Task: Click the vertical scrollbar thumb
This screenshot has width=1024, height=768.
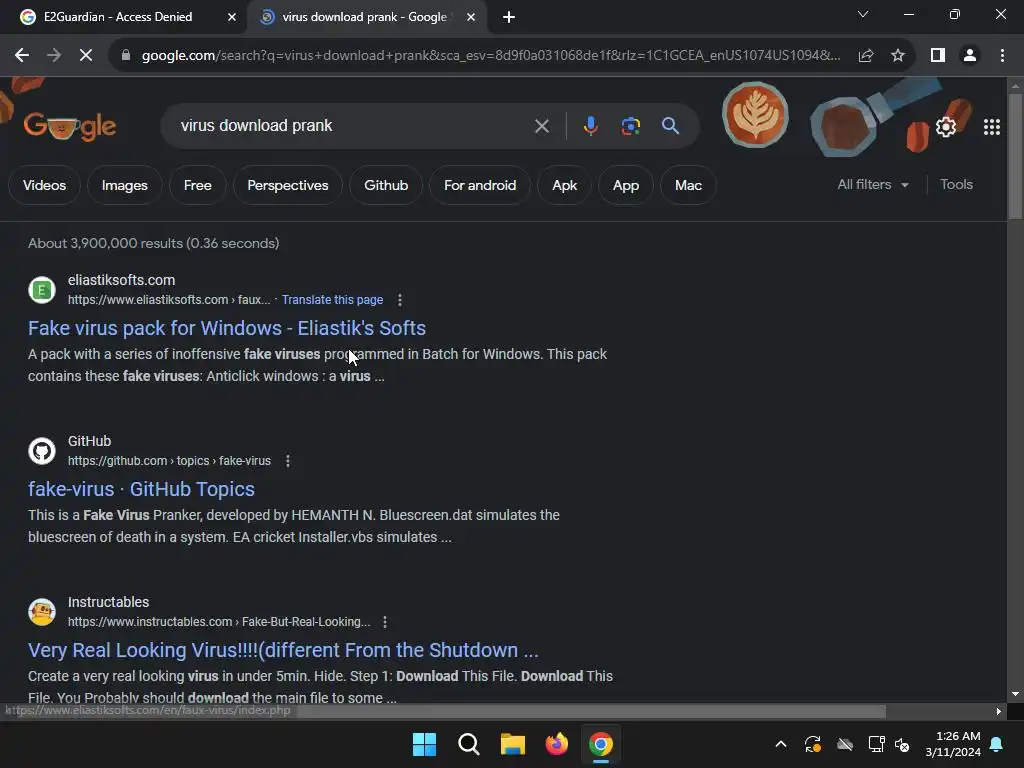Action: (1015, 156)
